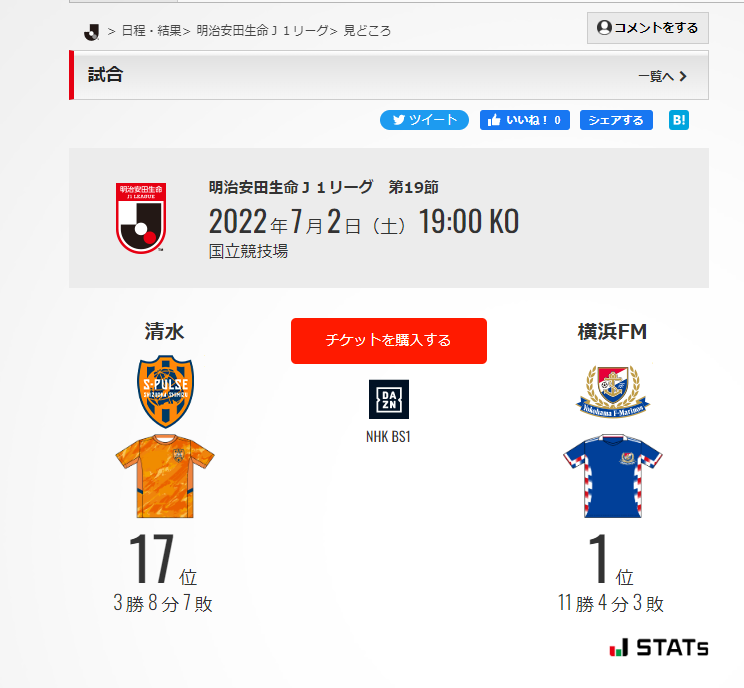Click the J.League home logo in breadcrumb
The image size is (744, 688).
click(91, 32)
